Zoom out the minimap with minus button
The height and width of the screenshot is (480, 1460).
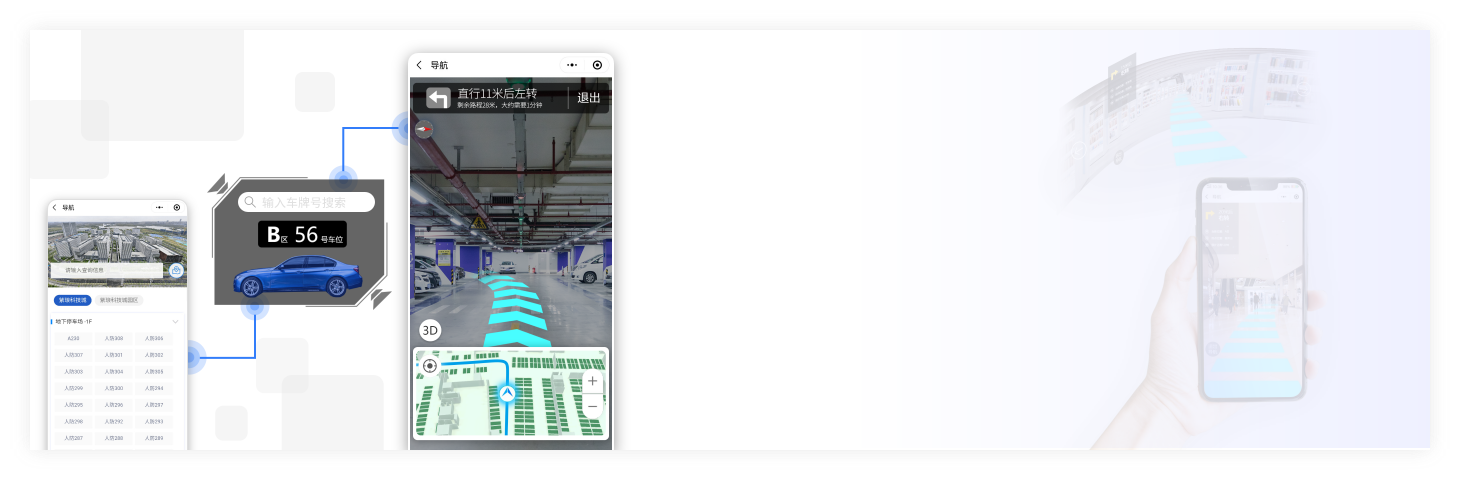(592, 405)
